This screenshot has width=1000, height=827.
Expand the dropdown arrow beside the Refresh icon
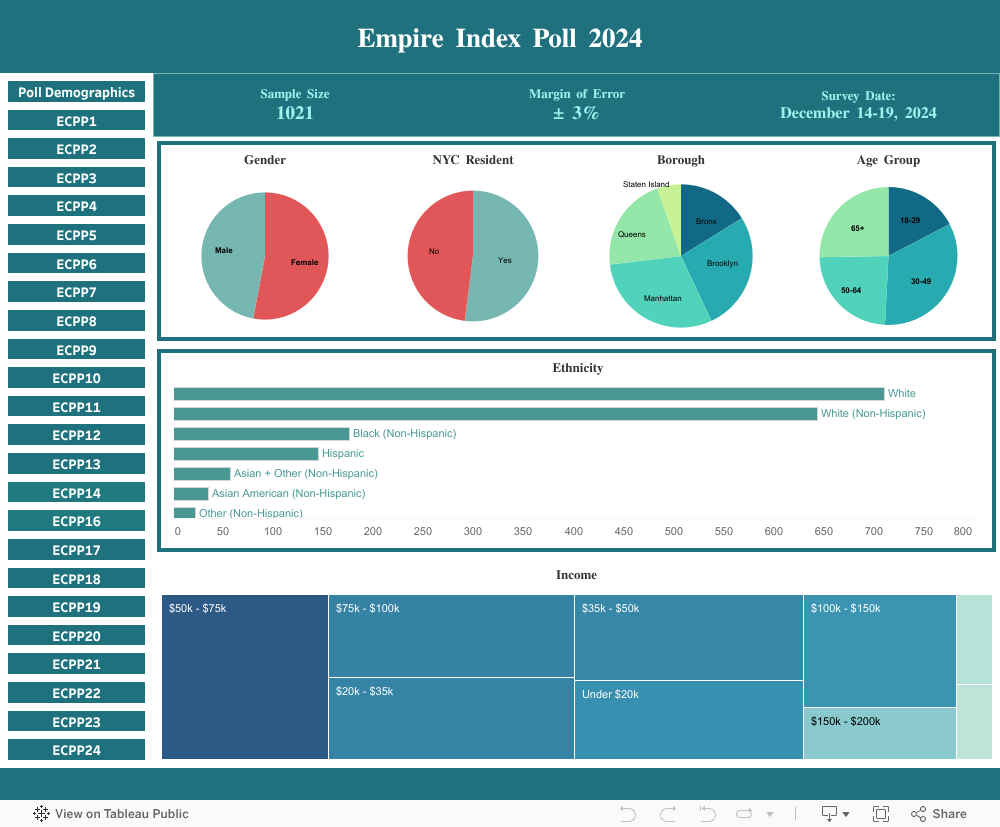(769, 815)
